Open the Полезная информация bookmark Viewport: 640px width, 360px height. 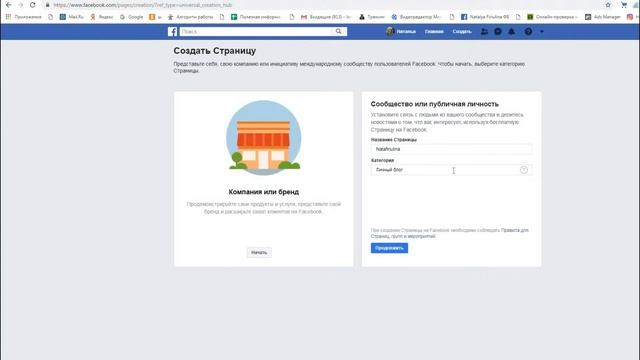point(256,17)
